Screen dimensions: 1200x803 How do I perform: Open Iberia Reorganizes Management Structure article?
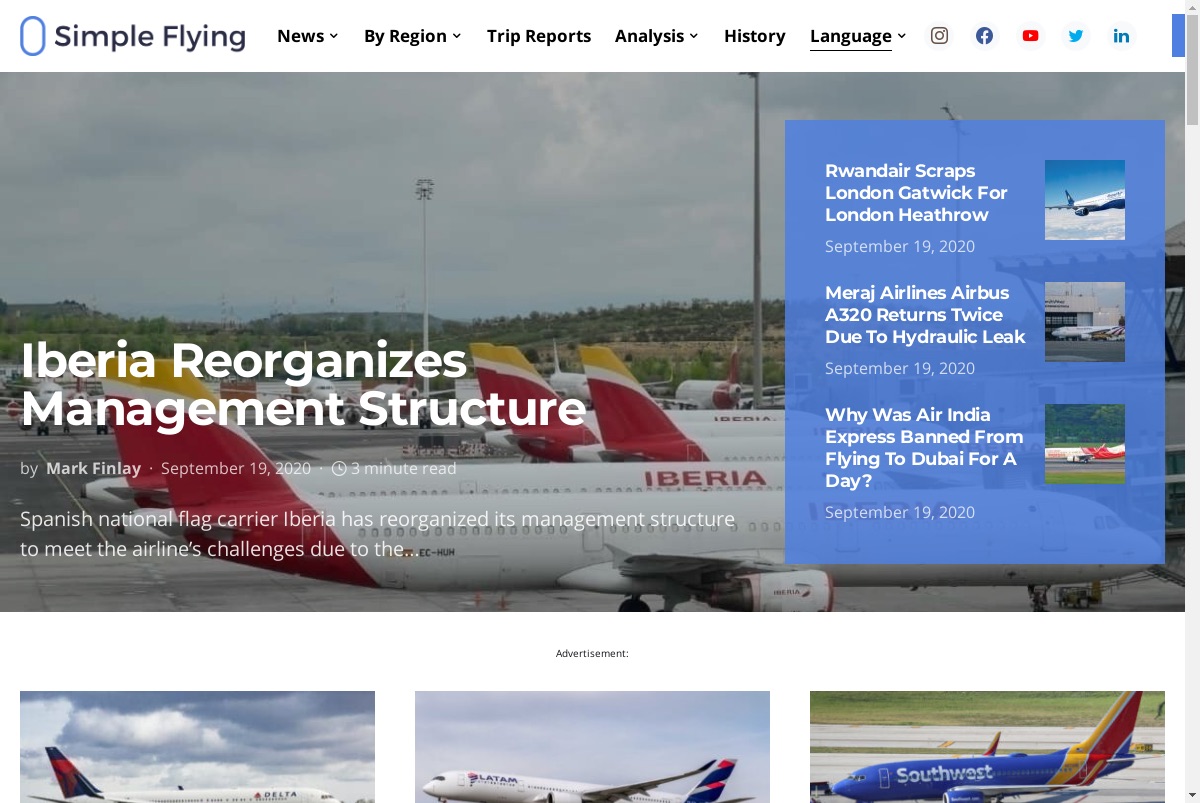point(303,384)
